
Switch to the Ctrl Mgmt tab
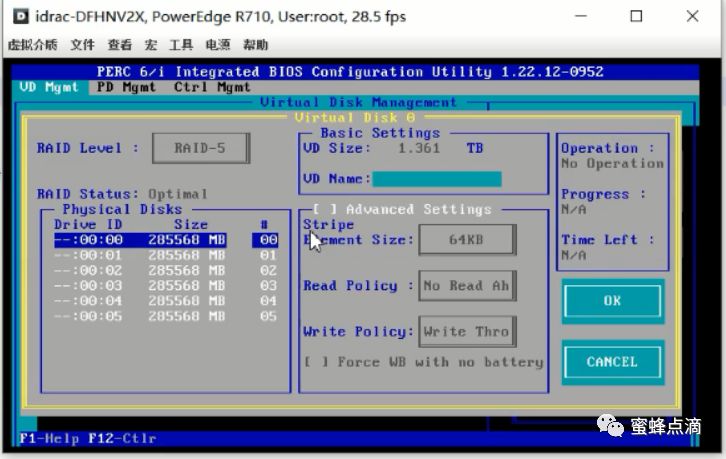tap(213, 87)
